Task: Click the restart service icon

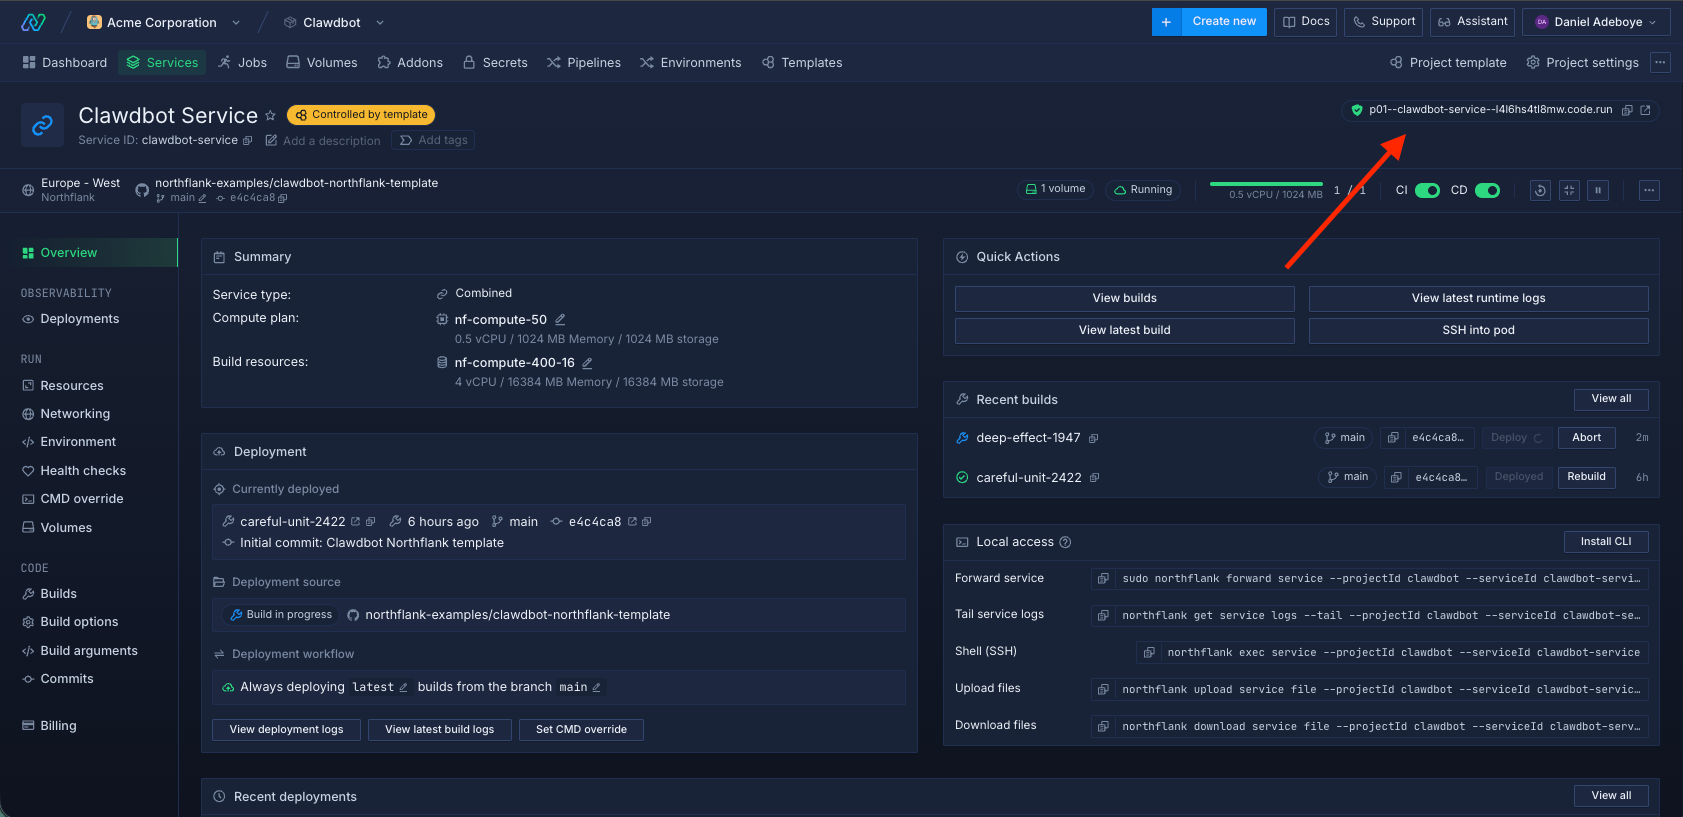Action: coord(1540,190)
